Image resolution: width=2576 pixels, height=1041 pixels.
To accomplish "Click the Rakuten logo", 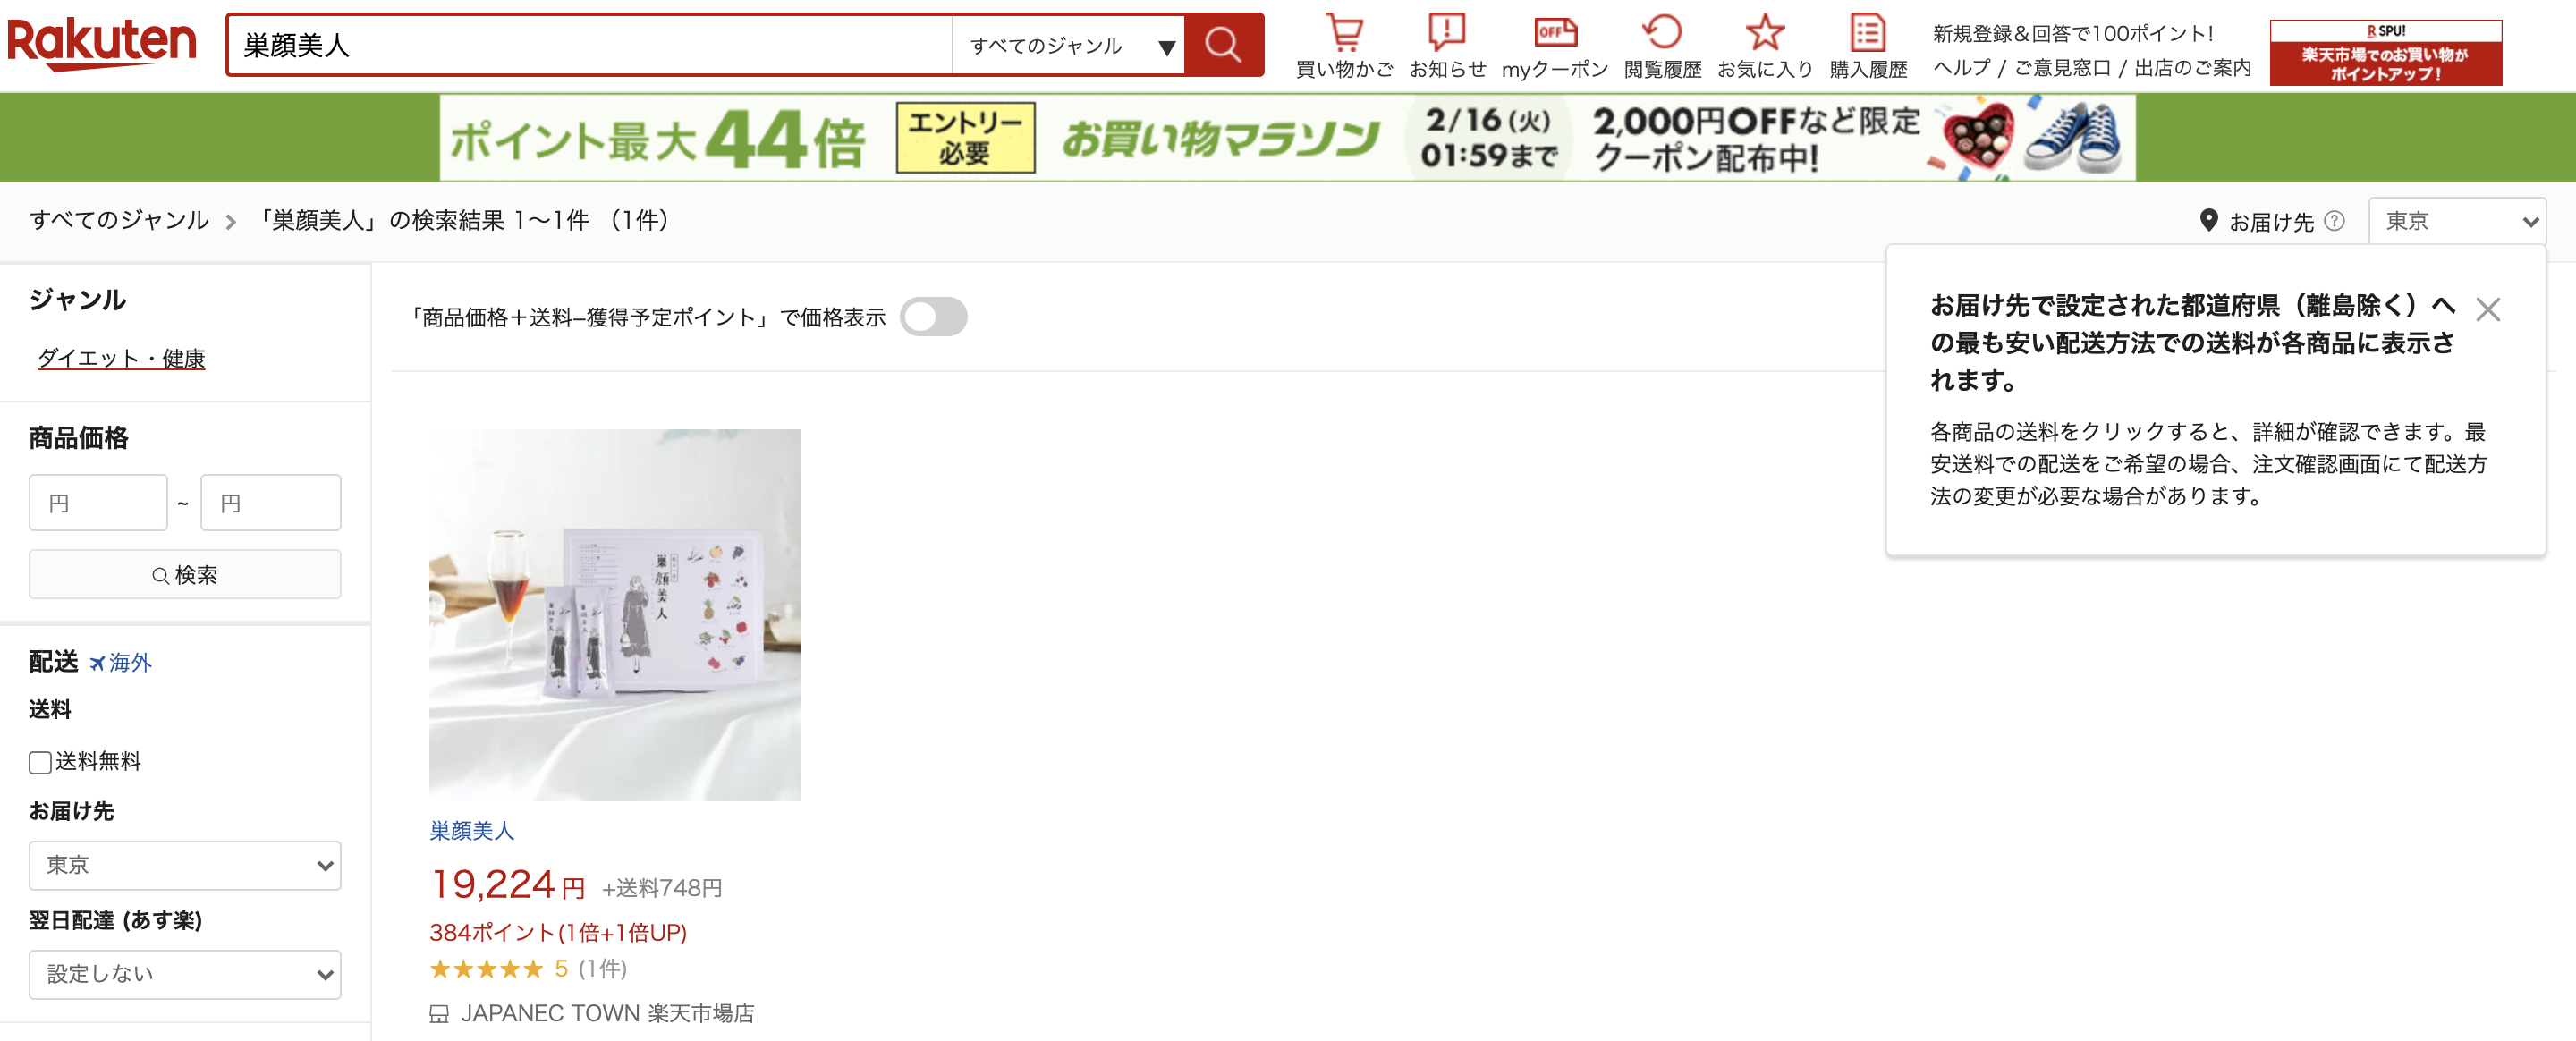I will pyautogui.click(x=101, y=44).
